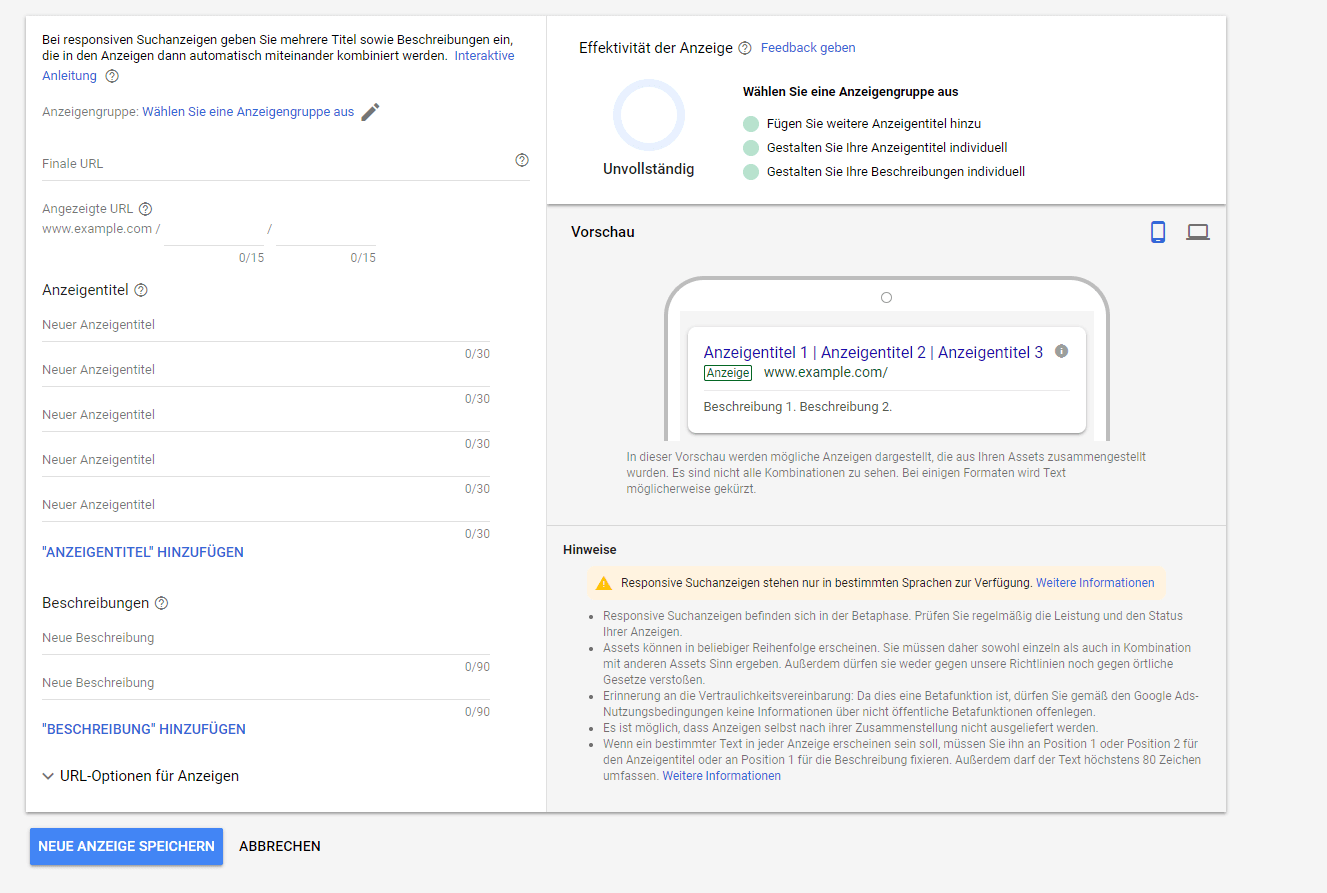Click the ABBRECHEN button
The image size is (1327, 893).
[280, 846]
